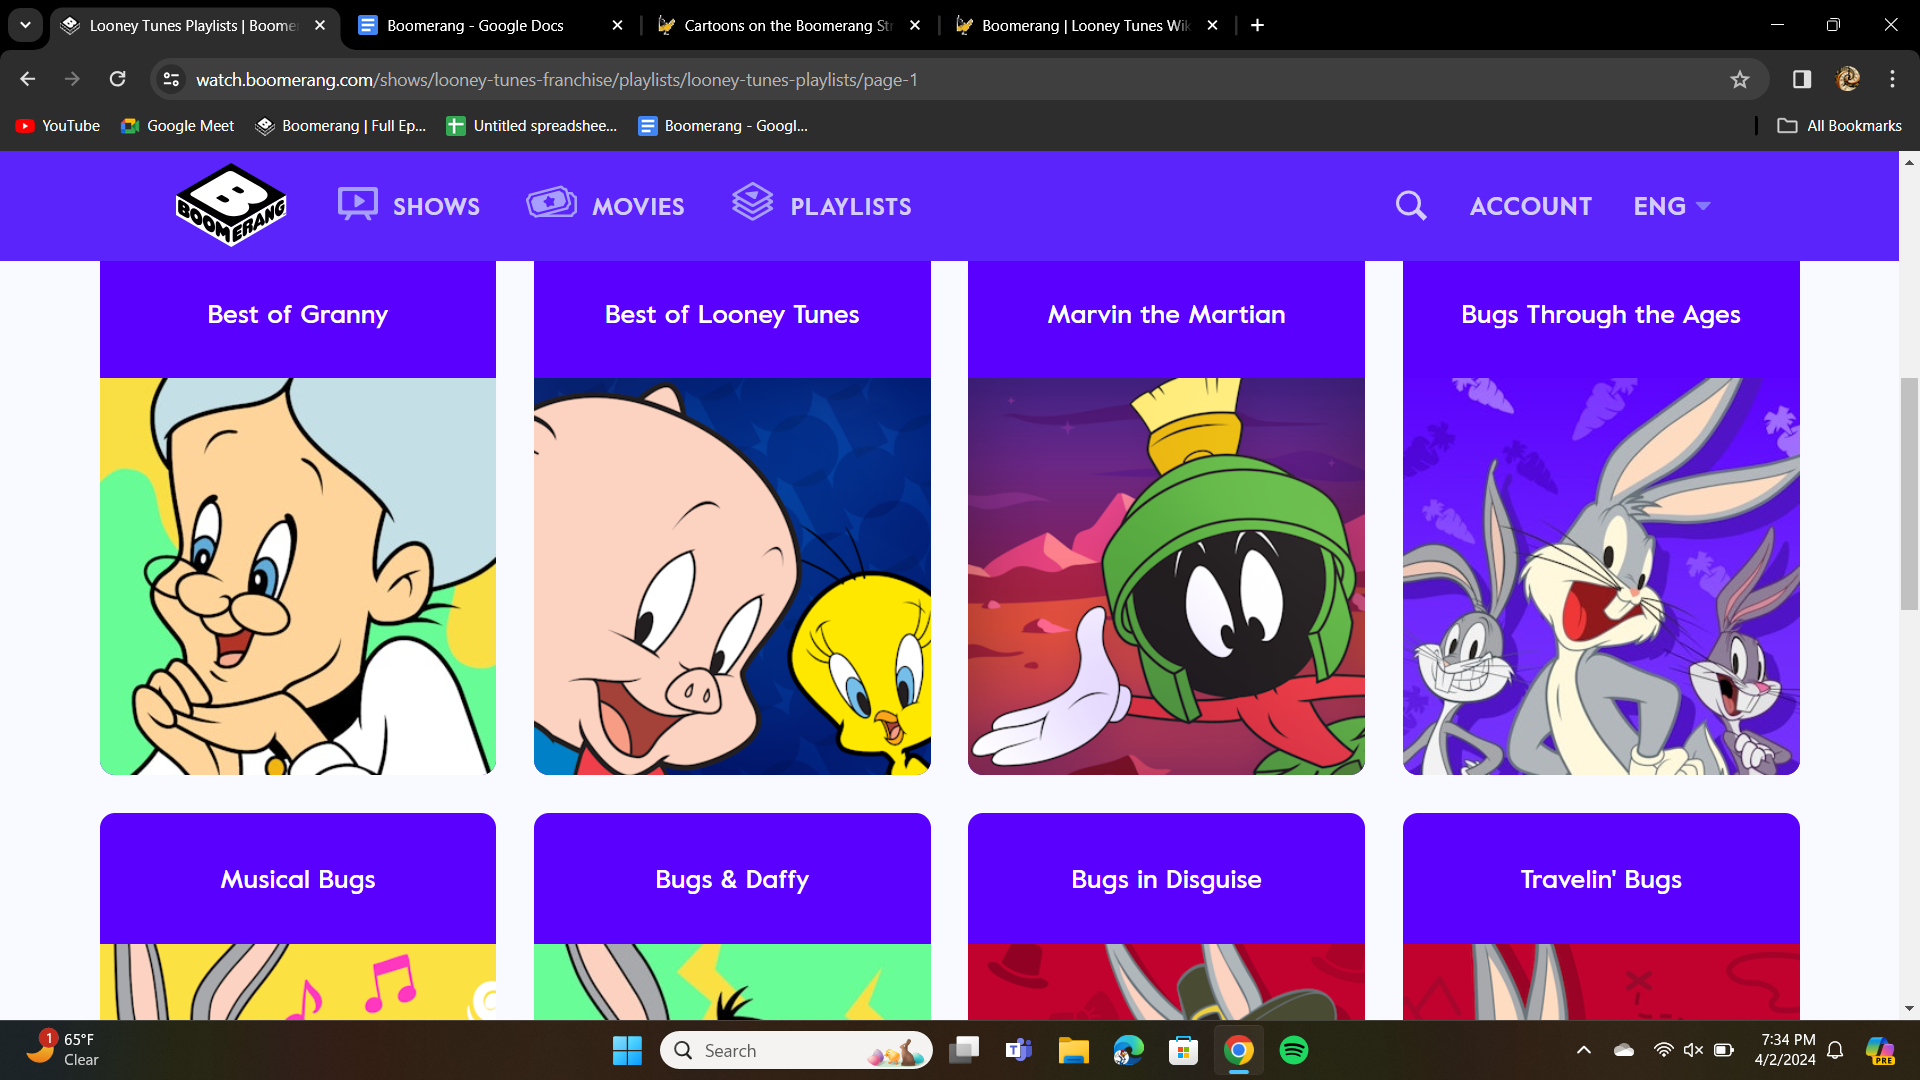The height and width of the screenshot is (1080, 1920).
Task: Open Bugs Through the Ages thumbnail
Action: coord(1601,576)
